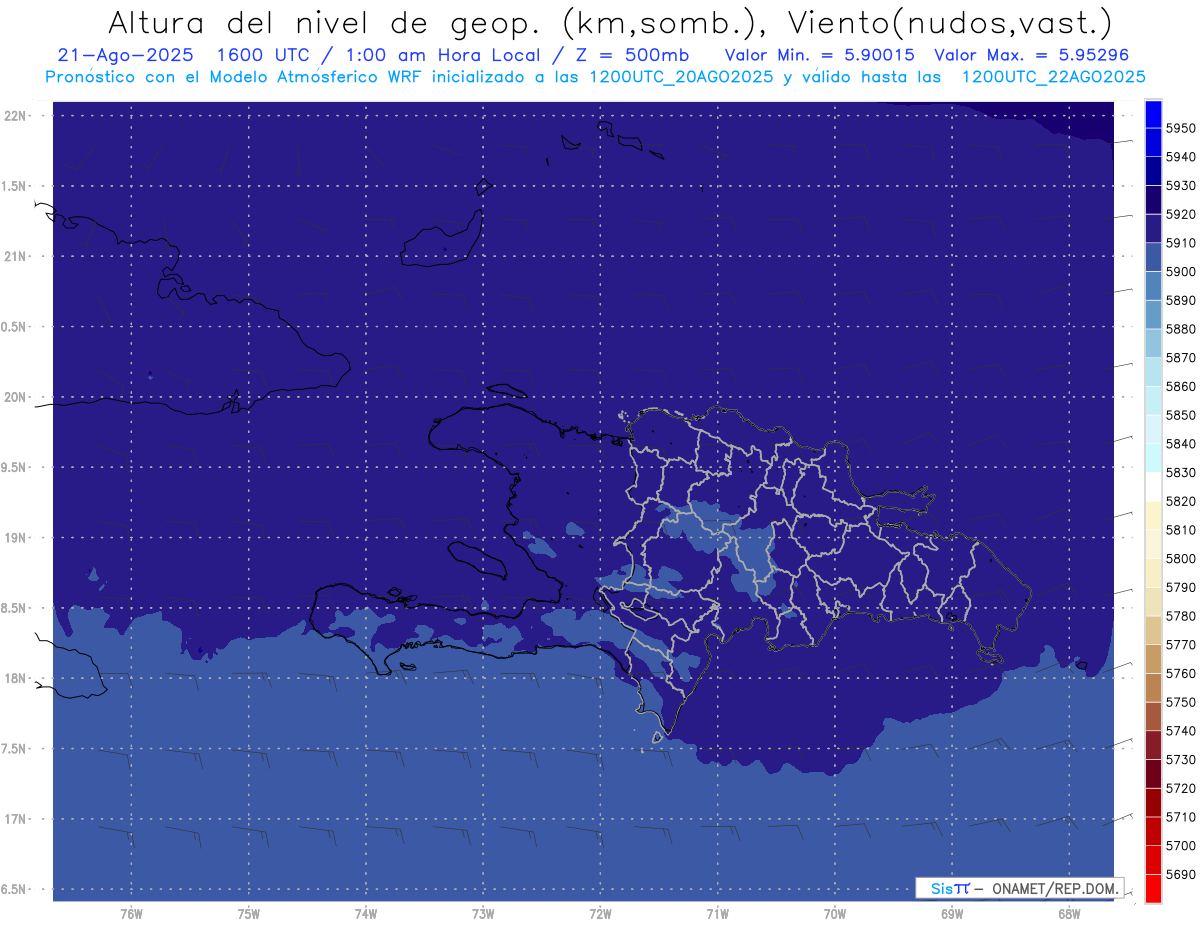The height and width of the screenshot is (927, 1200).
Task: Click the '1200UTC_20AGO2025' initialization text
Action: click(x=681, y=77)
